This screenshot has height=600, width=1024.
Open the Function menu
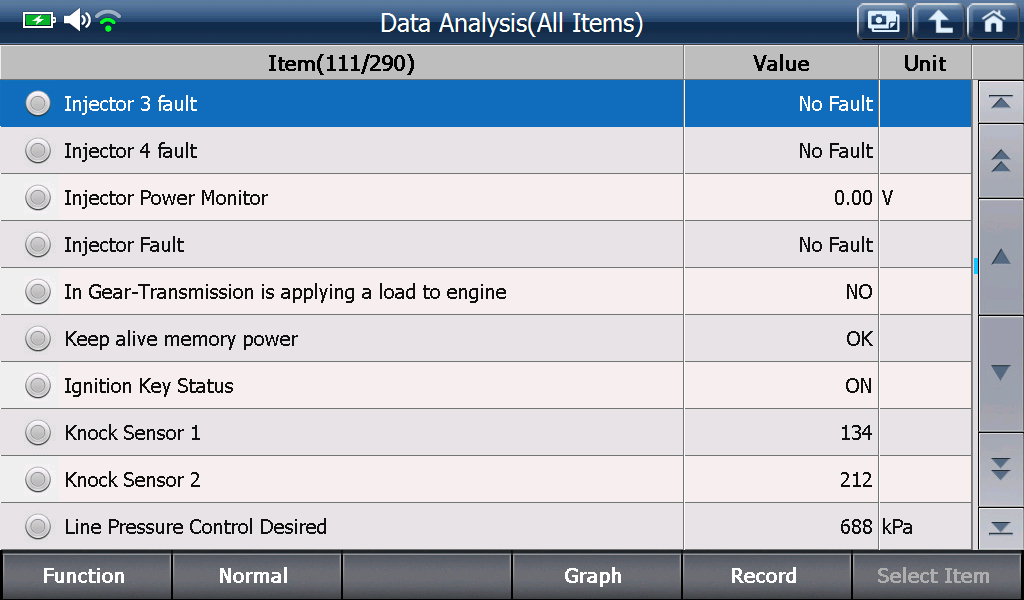(85, 576)
